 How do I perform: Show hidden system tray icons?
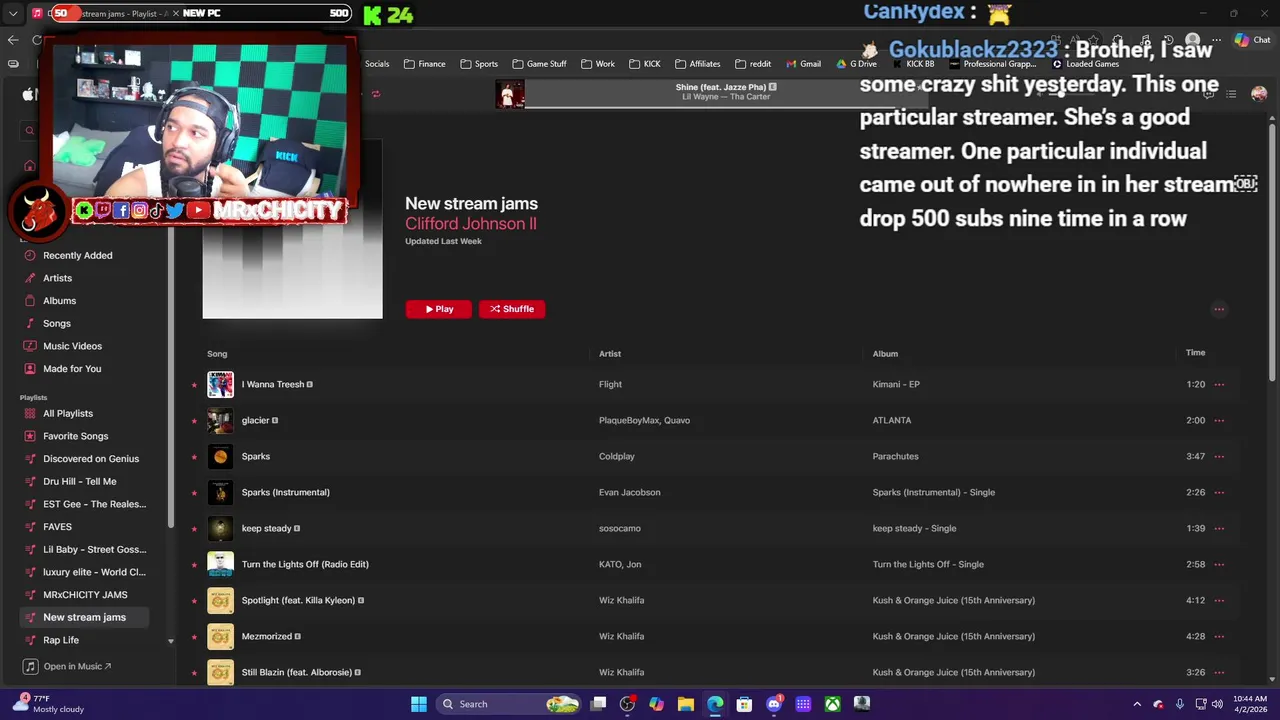pyautogui.click(x=1137, y=704)
